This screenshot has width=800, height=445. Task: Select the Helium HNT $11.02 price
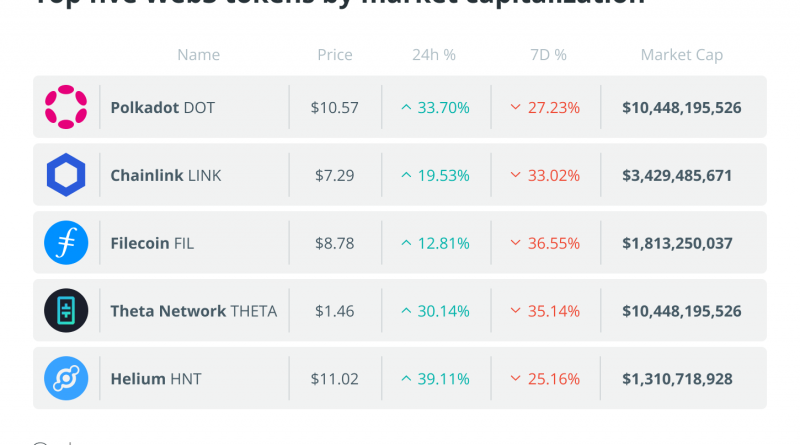point(334,379)
